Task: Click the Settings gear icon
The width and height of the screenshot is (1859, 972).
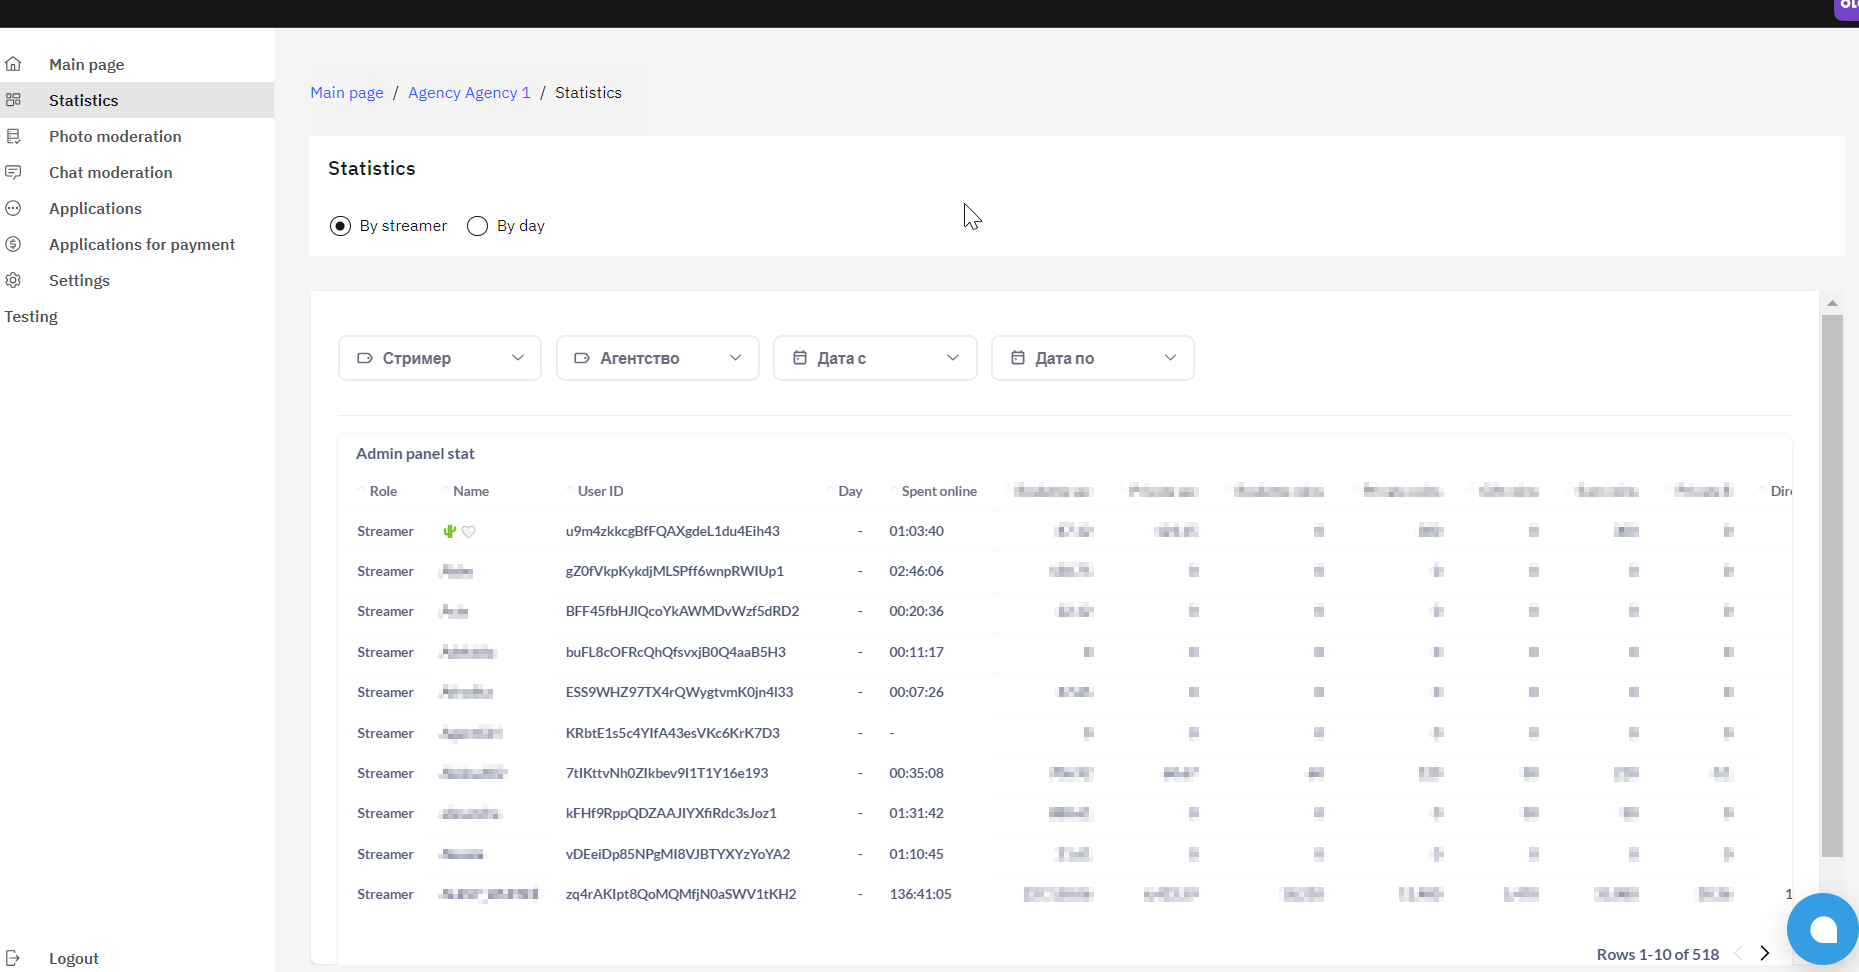Action: (x=13, y=280)
